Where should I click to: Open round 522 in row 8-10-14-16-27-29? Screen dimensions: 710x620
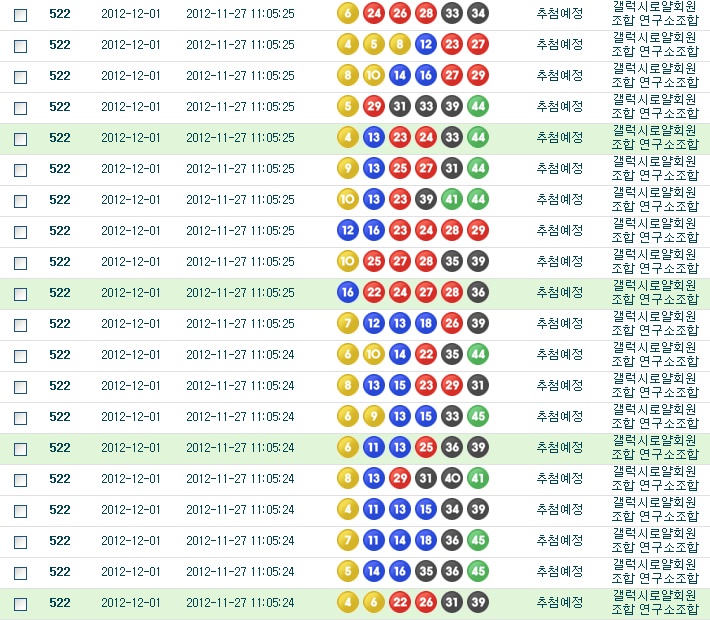pyautogui.click(x=60, y=76)
